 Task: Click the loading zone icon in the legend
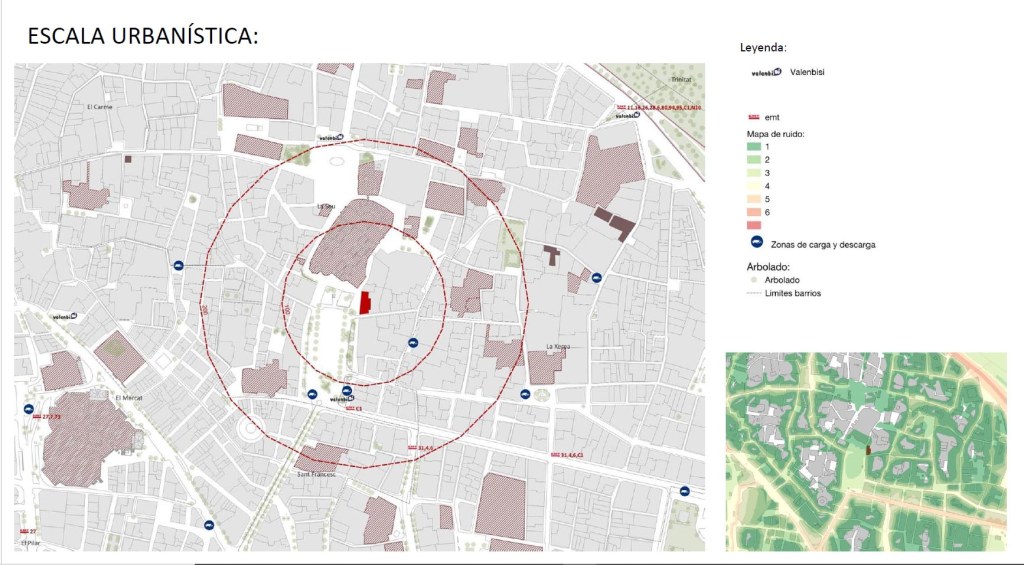coord(755,244)
